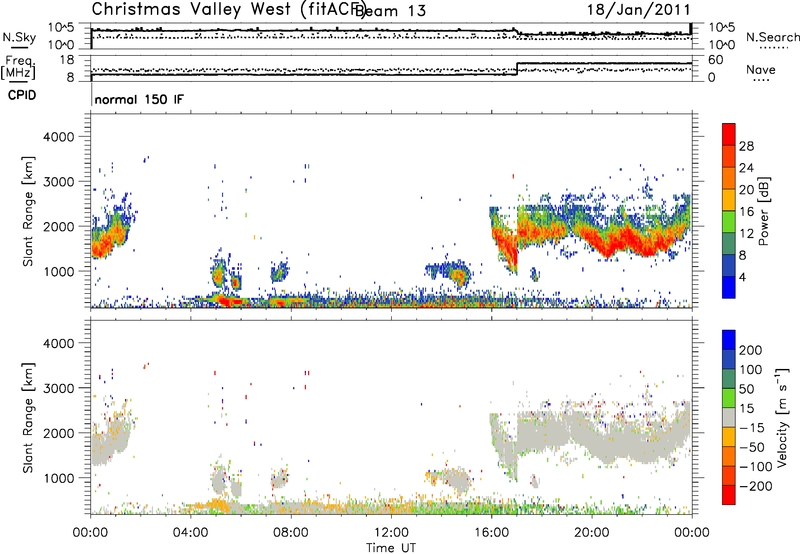This screenshot has height=554, width=800.
Task: Click the 8 label on power colorbar
Action: (x=742, y=256)
